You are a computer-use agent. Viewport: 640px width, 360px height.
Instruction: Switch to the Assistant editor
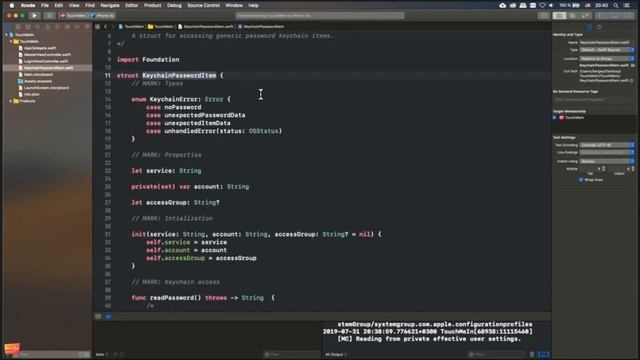(x=573, y=16)
